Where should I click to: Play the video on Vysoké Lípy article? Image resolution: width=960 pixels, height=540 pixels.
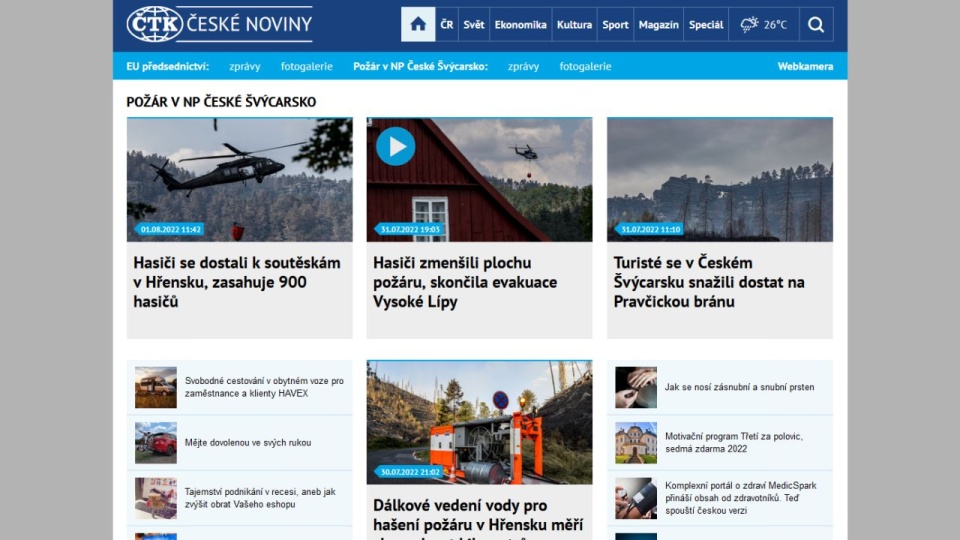click(396, 146)
